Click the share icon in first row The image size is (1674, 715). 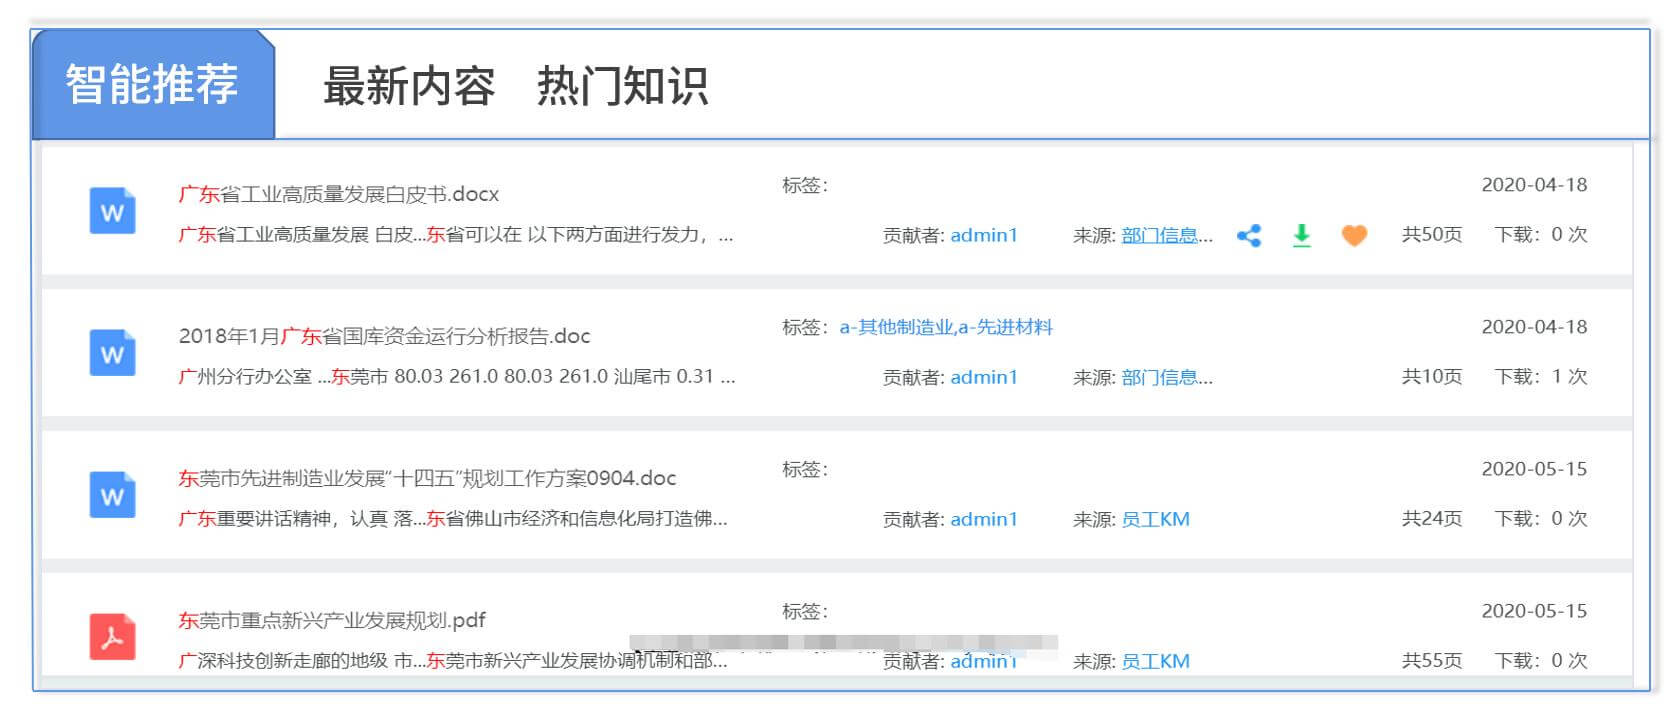pos(1248,236)
